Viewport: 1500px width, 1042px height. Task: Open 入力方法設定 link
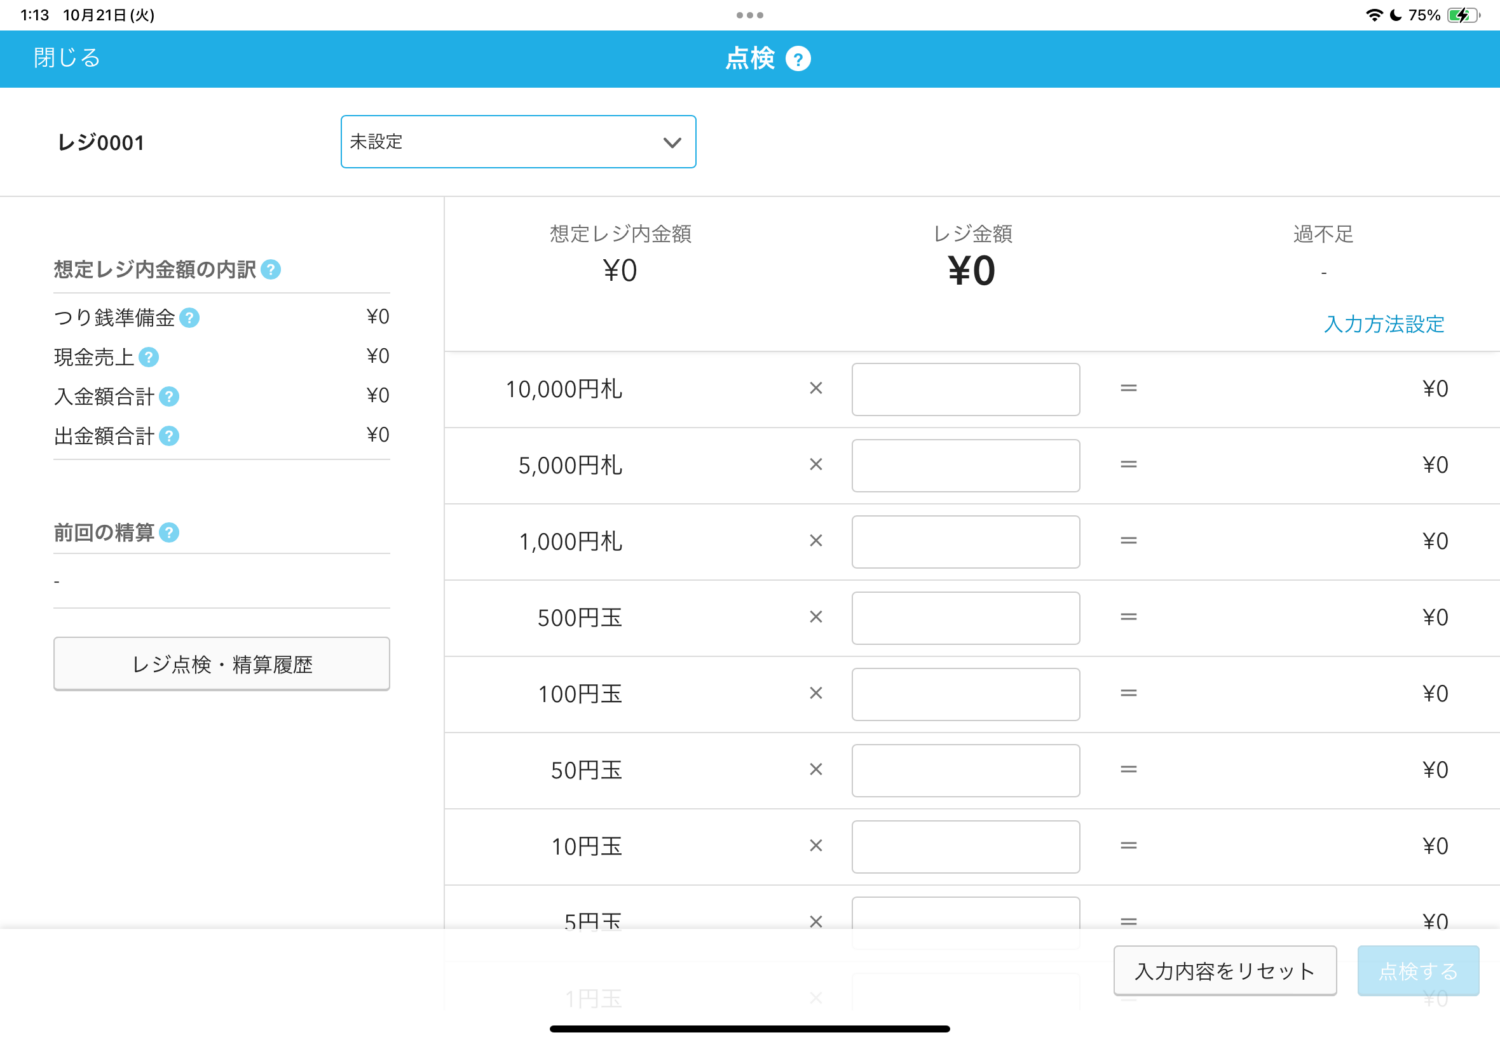click(x=1383, y=324)
